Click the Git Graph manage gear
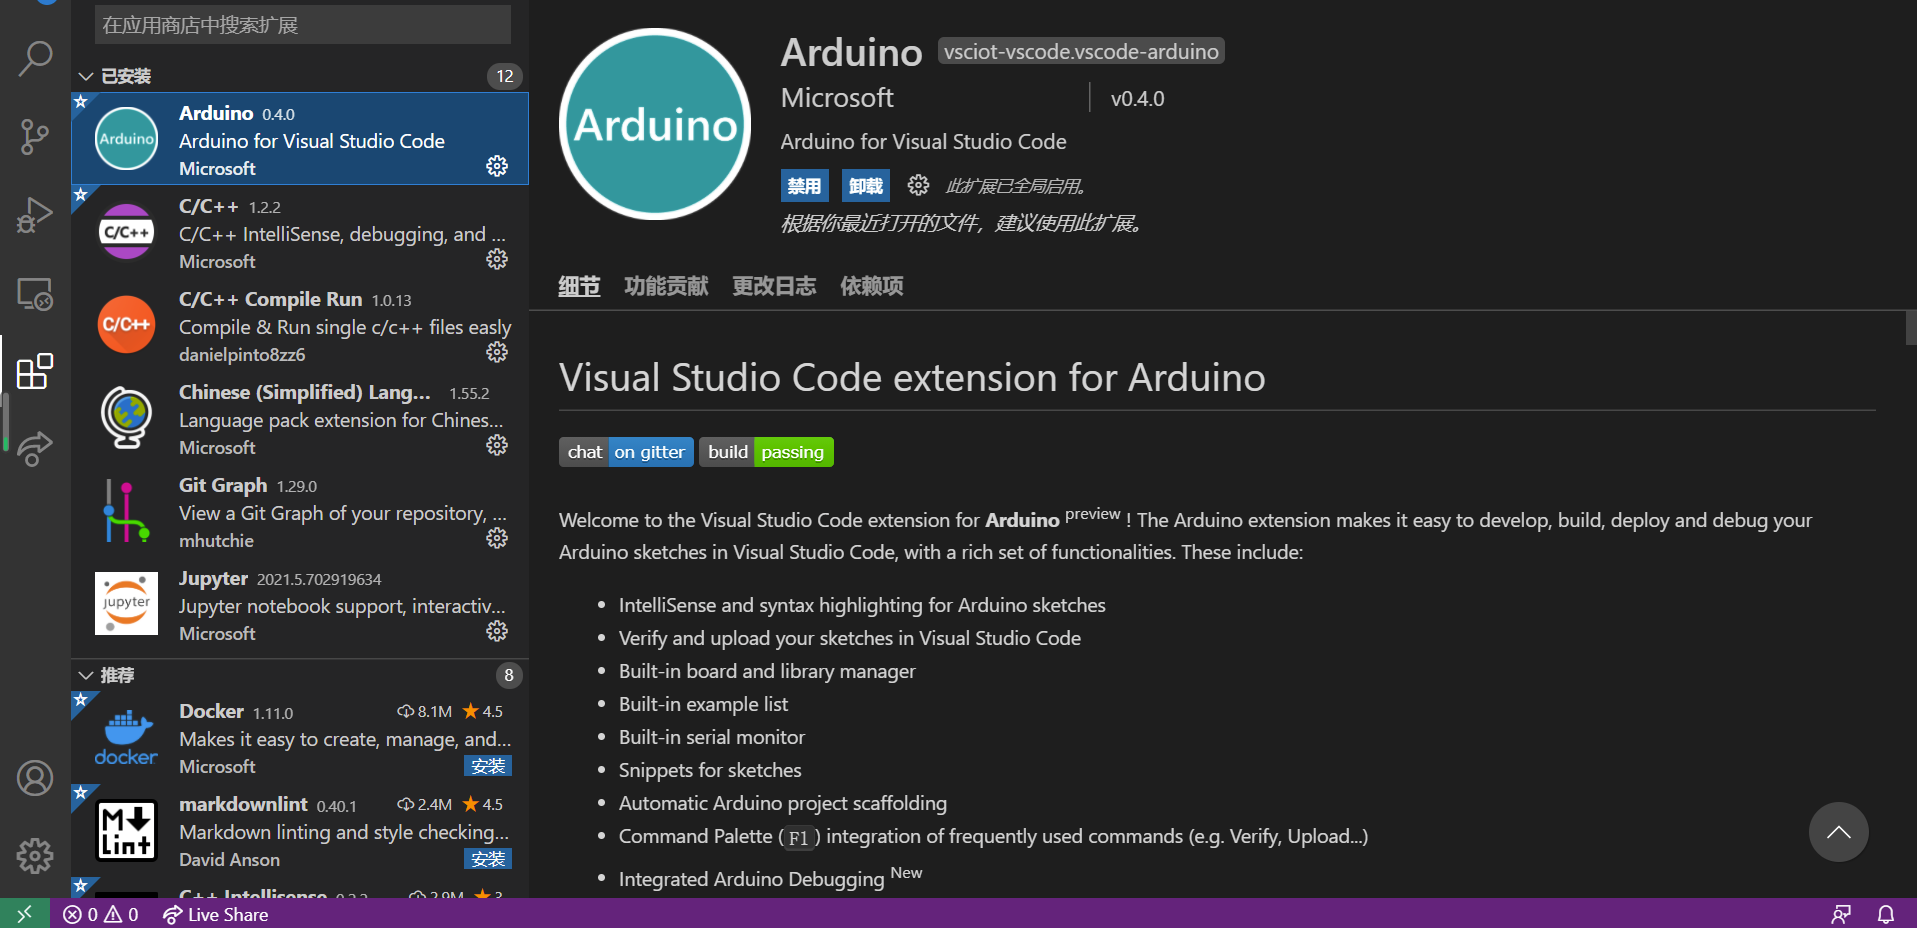Viewport: 1917px width, 928px height. click(x=497, y=538)
